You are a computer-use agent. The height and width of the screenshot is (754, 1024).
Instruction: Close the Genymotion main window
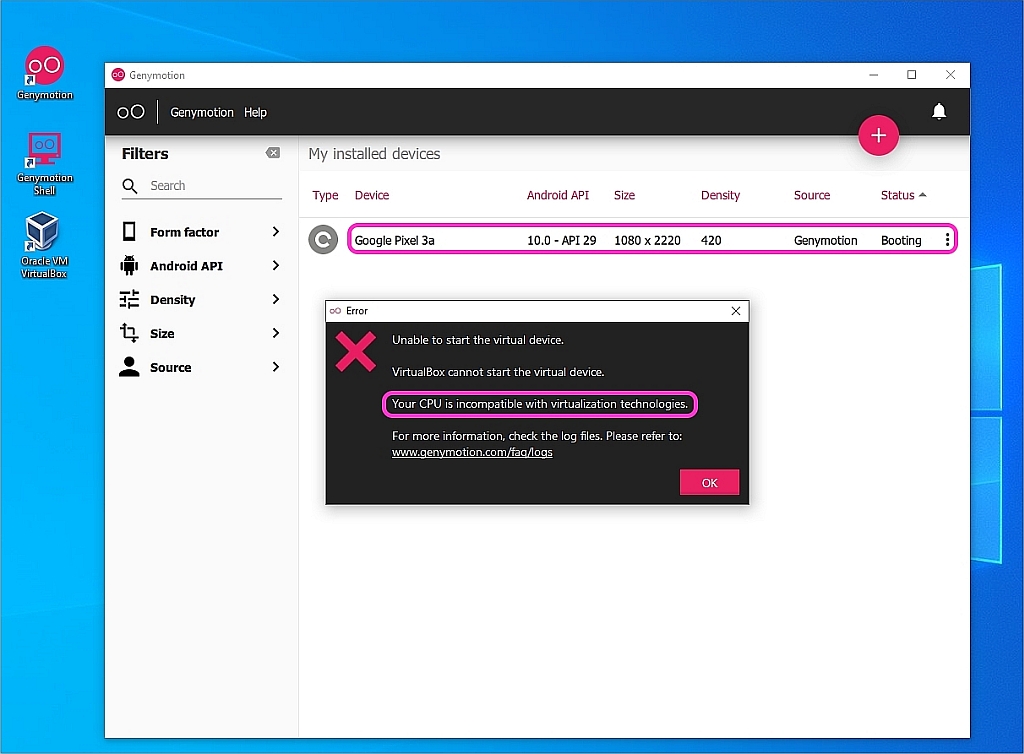pos(950,75)
